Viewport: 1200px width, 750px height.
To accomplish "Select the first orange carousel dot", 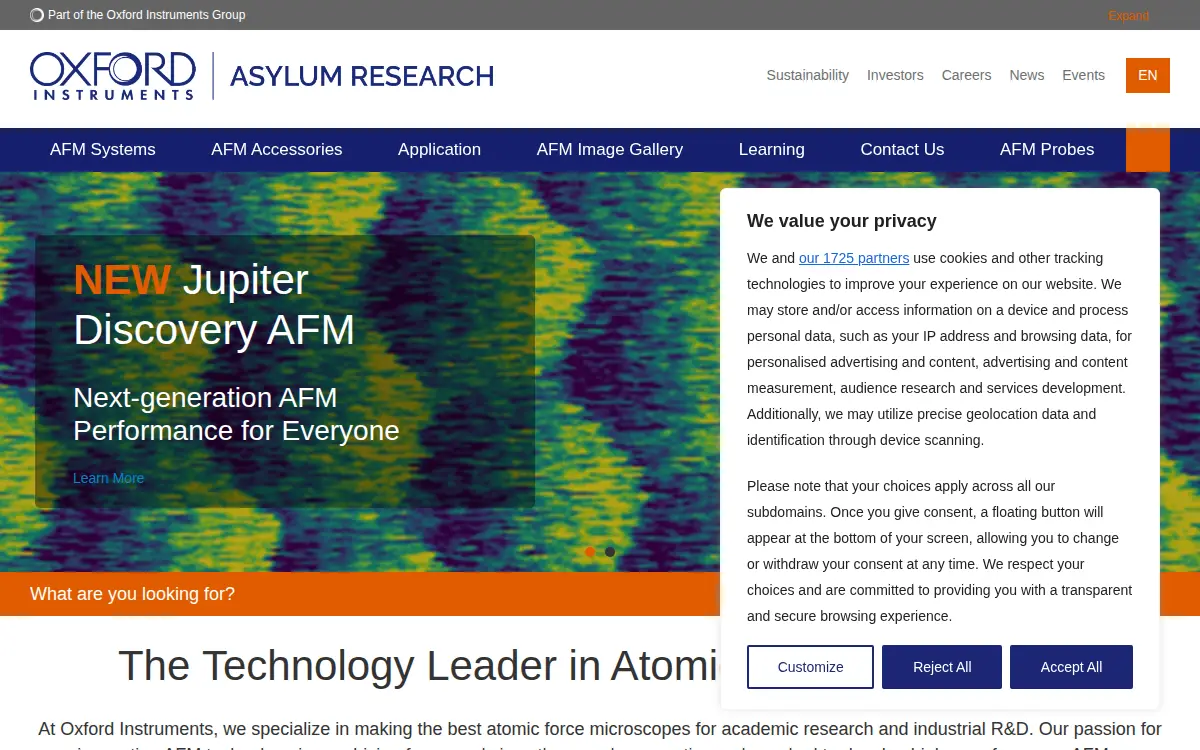I will point(590,552).
